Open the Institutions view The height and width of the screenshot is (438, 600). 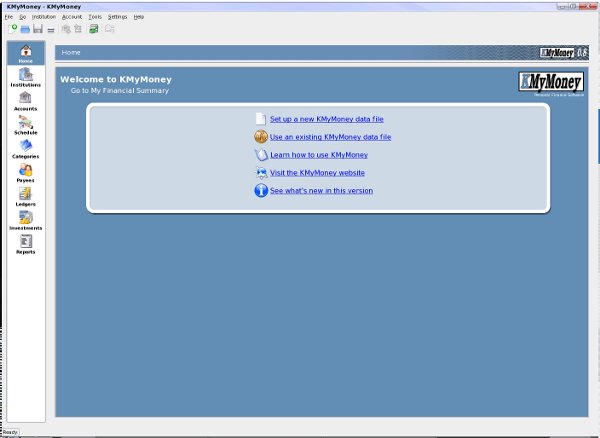(26, 77)
